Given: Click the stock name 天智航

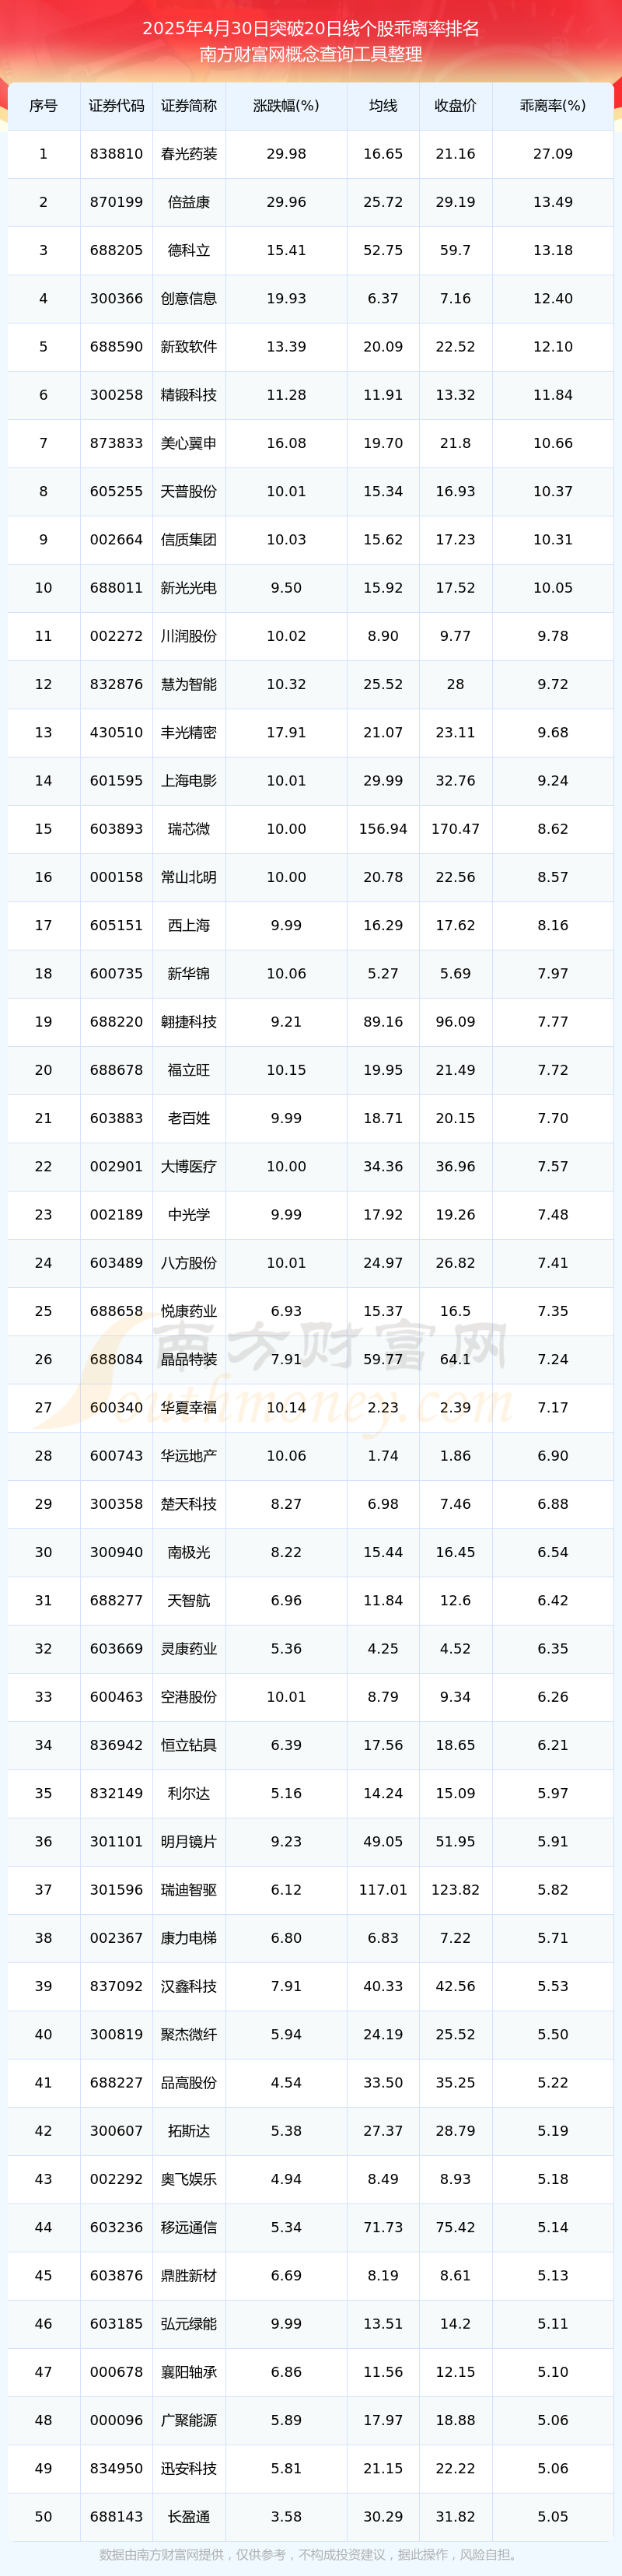Looking at the screenshot, I should coord(189,1601).
